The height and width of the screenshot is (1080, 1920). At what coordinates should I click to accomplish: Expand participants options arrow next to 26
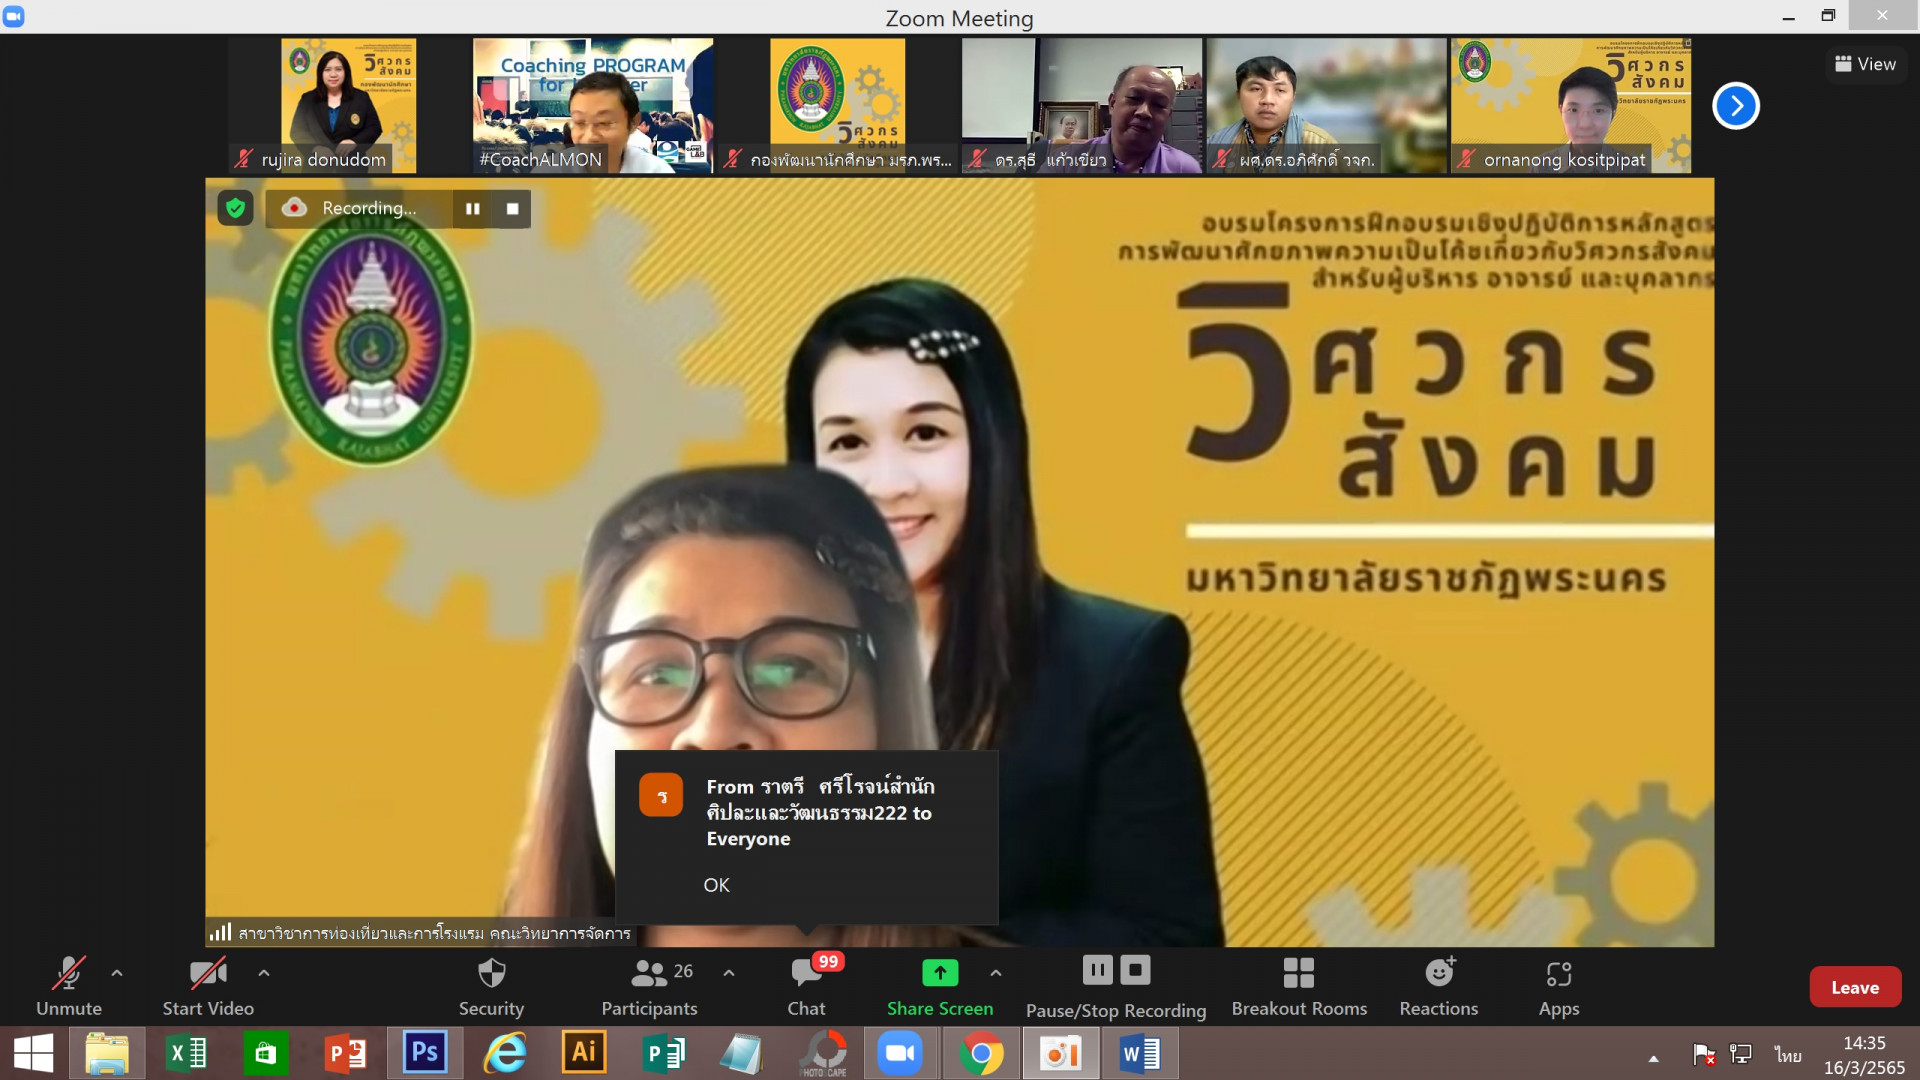coord(729,972)
